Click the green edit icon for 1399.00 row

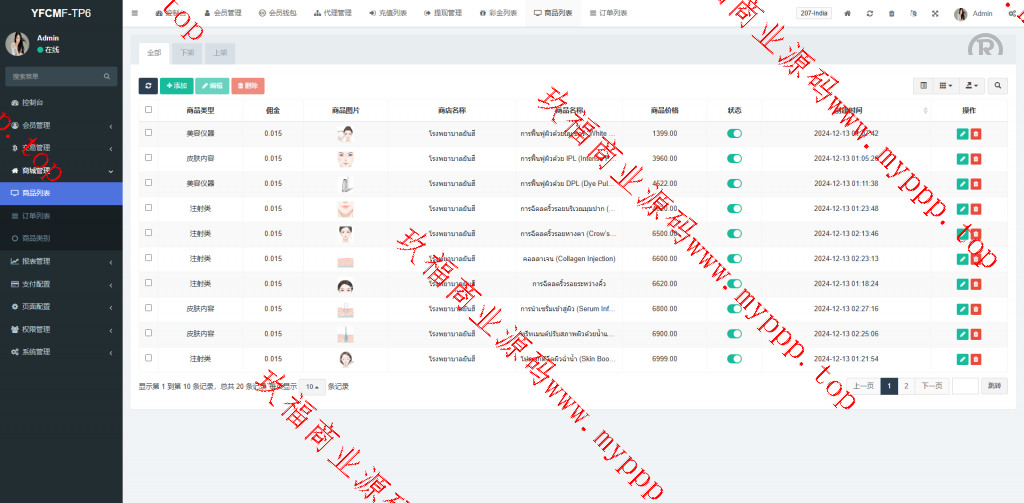point(962,133)
